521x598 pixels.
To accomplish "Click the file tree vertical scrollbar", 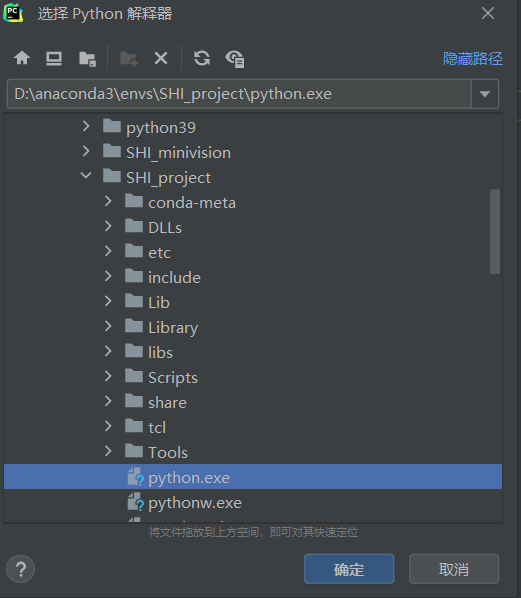I will (495, 231).
